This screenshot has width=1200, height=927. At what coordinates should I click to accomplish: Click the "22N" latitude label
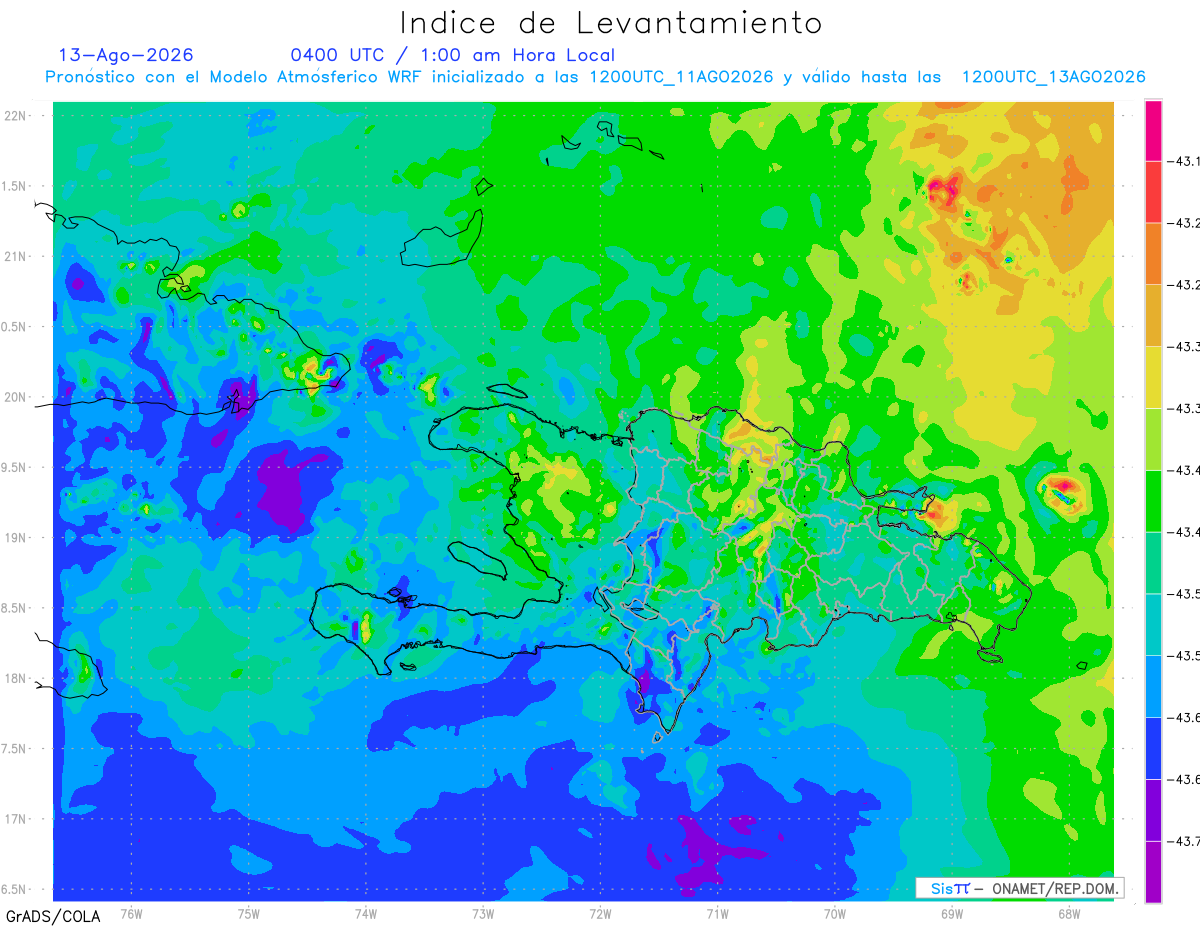click(17, 116)
